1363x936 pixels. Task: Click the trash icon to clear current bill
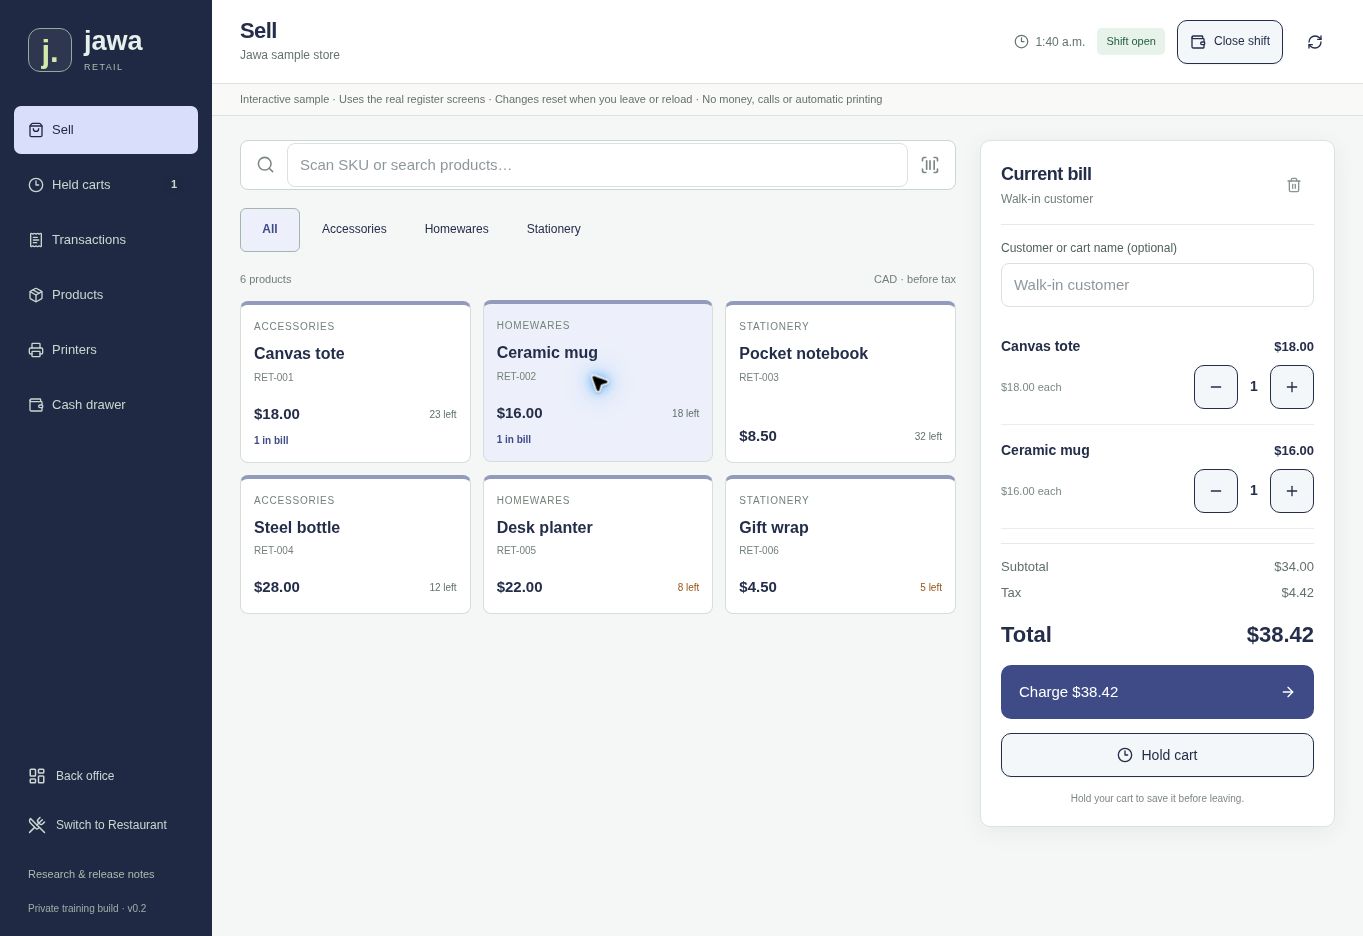[1294, 185]
